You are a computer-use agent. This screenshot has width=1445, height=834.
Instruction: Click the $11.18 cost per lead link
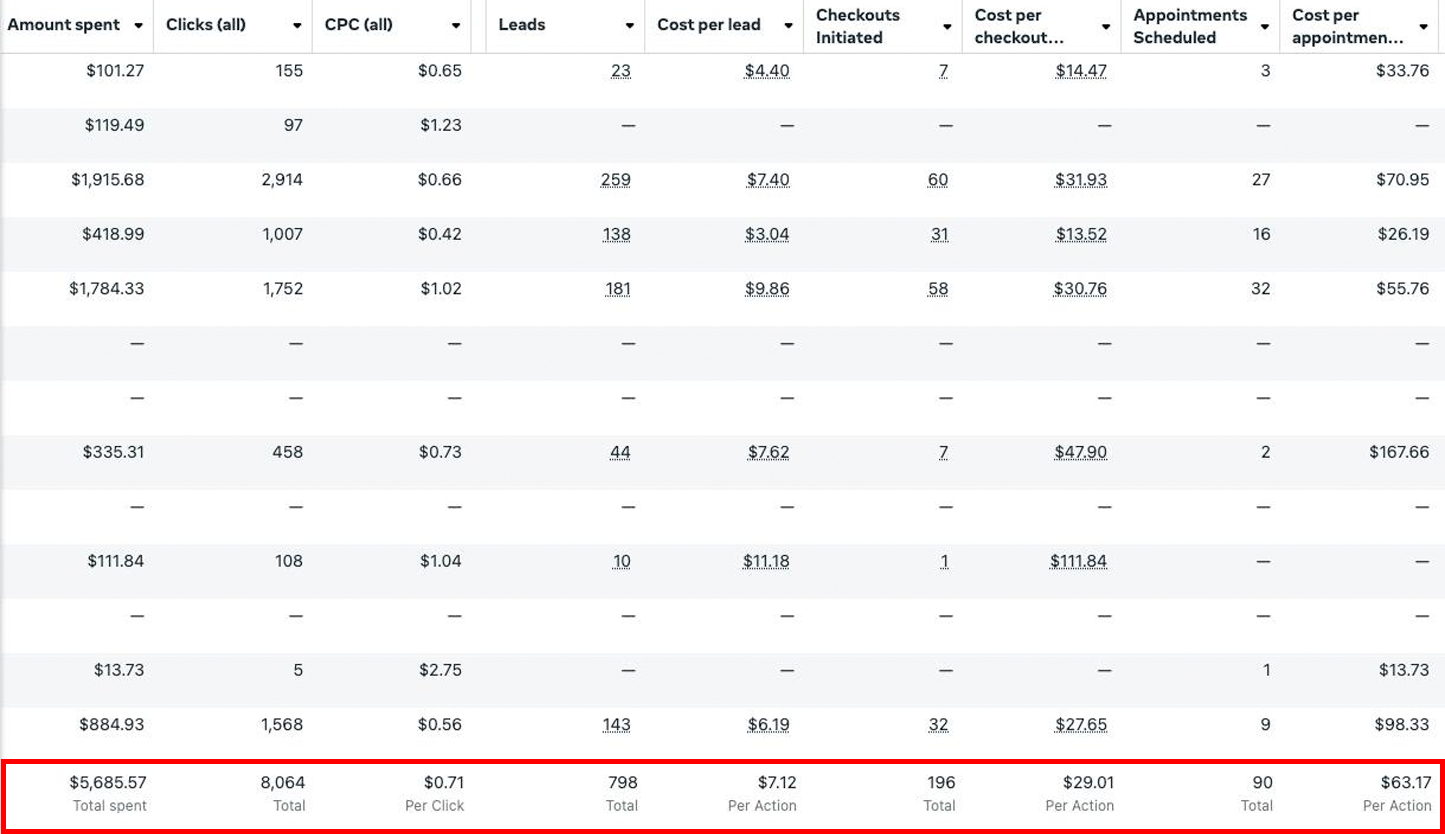(765, 561)
